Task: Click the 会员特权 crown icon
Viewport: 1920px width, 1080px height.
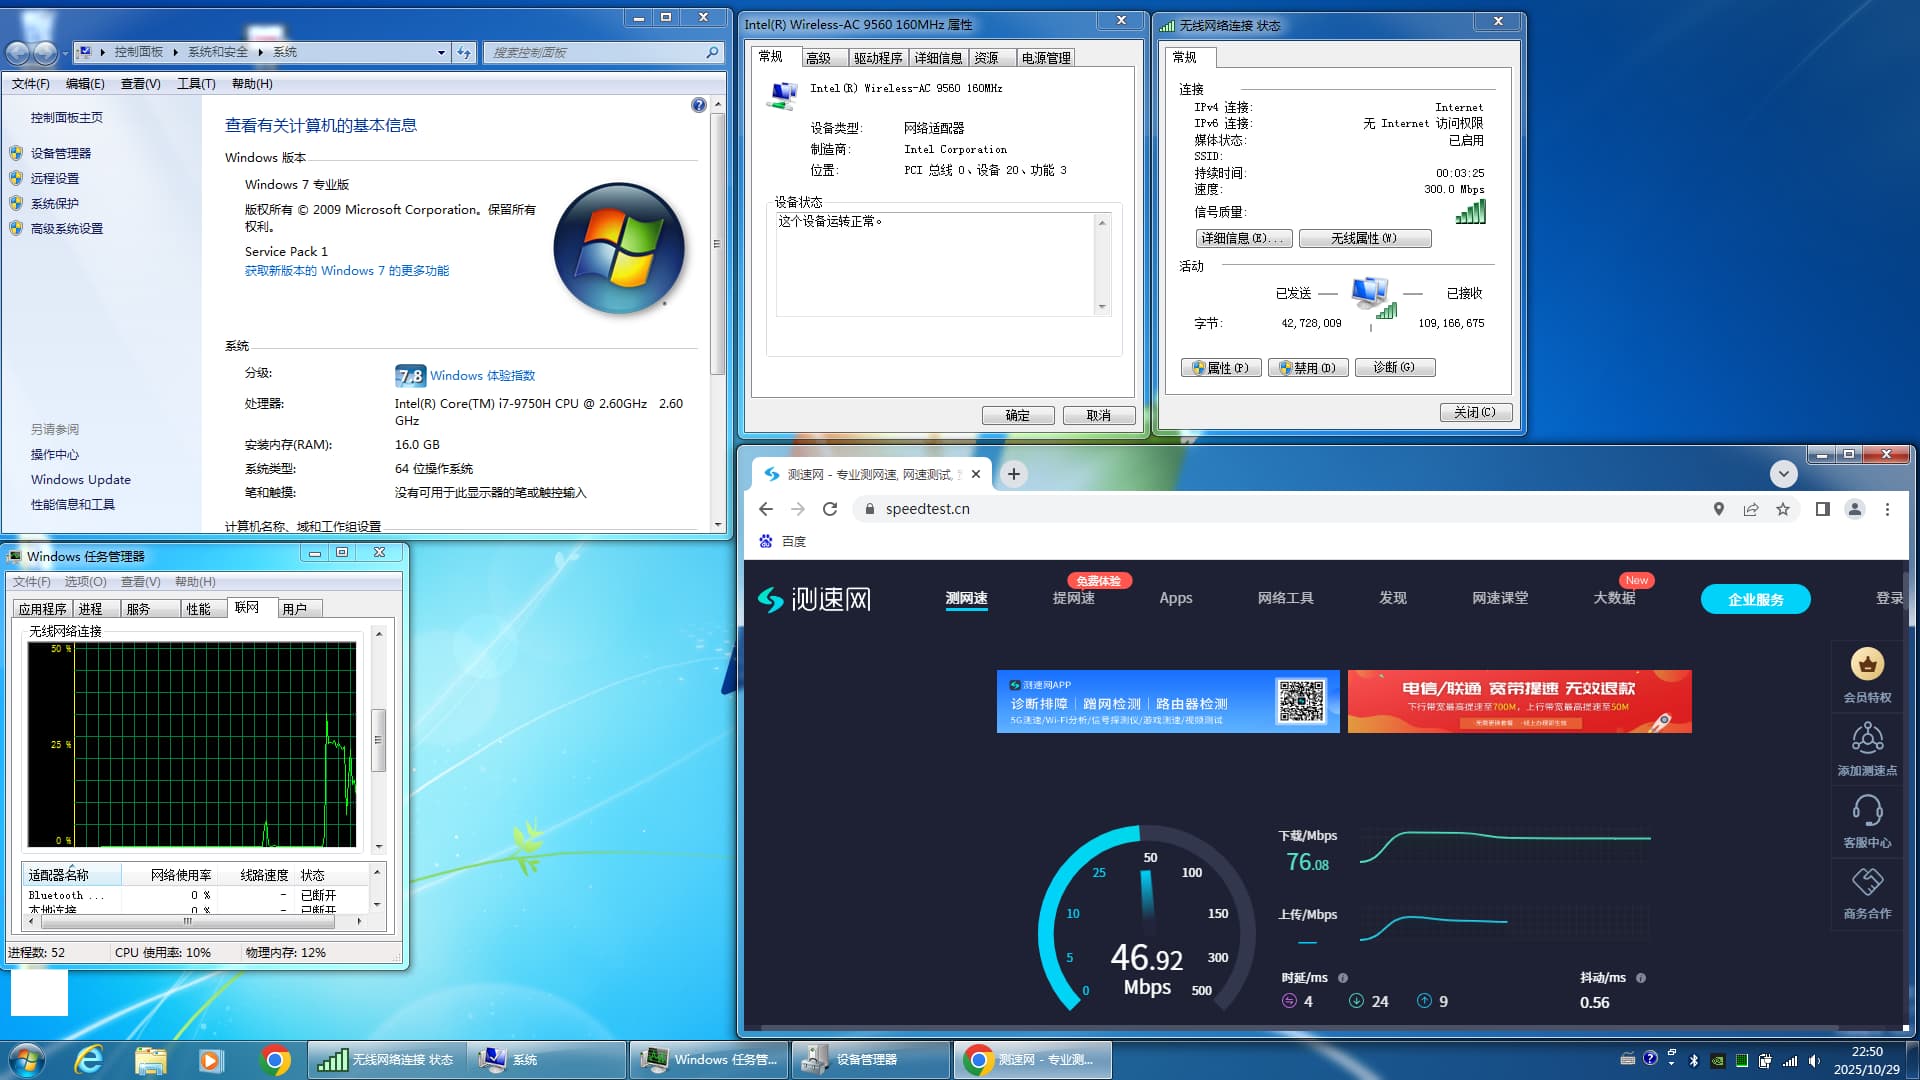Action: pos(1866,665)
